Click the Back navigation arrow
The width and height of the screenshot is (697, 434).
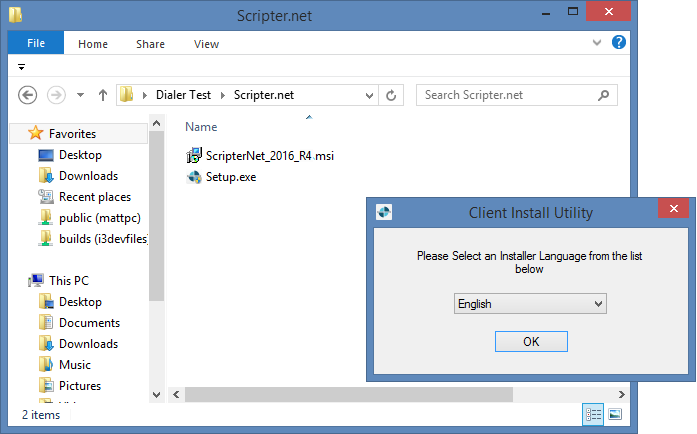pyautogui.click(x=28, y=95)
